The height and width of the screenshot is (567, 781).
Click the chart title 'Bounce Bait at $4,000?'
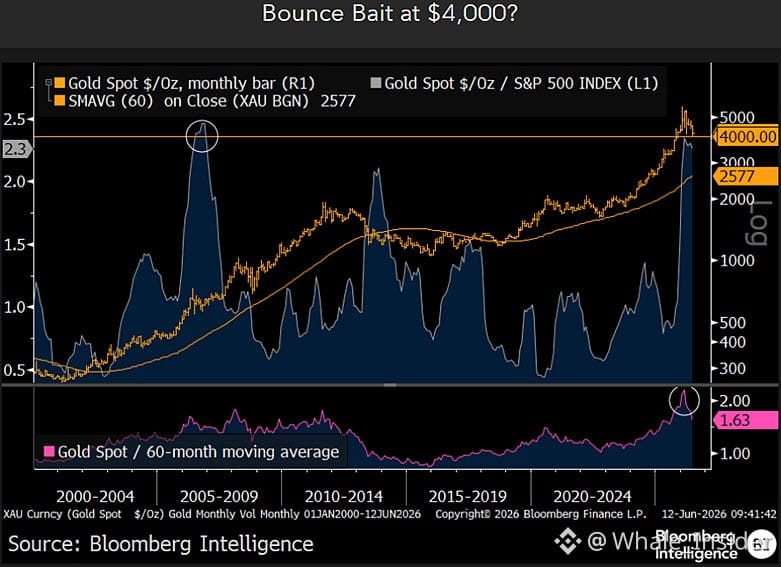pos(390,13)
